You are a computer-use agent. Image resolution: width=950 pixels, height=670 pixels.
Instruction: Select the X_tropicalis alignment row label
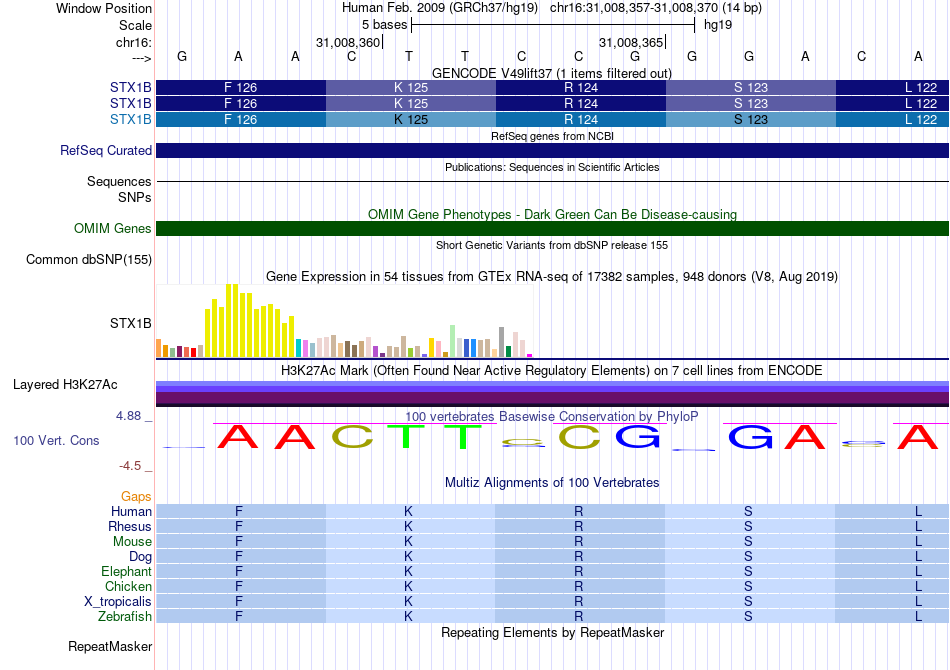pos(118,602)
